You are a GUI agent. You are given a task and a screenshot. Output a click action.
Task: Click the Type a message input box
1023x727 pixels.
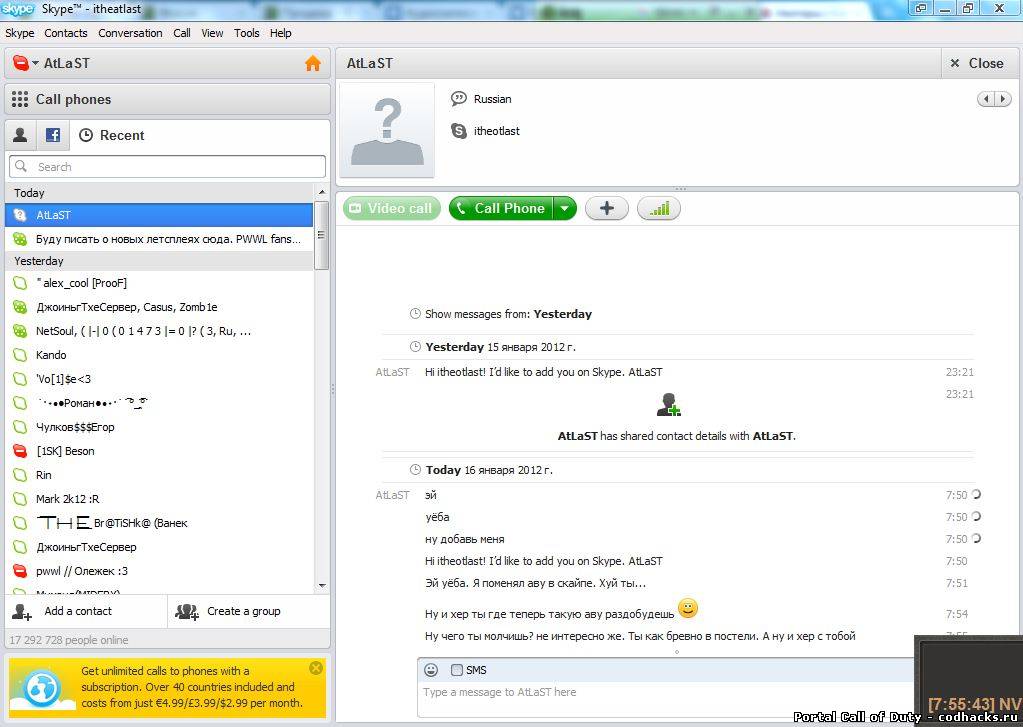click(665, 698)
